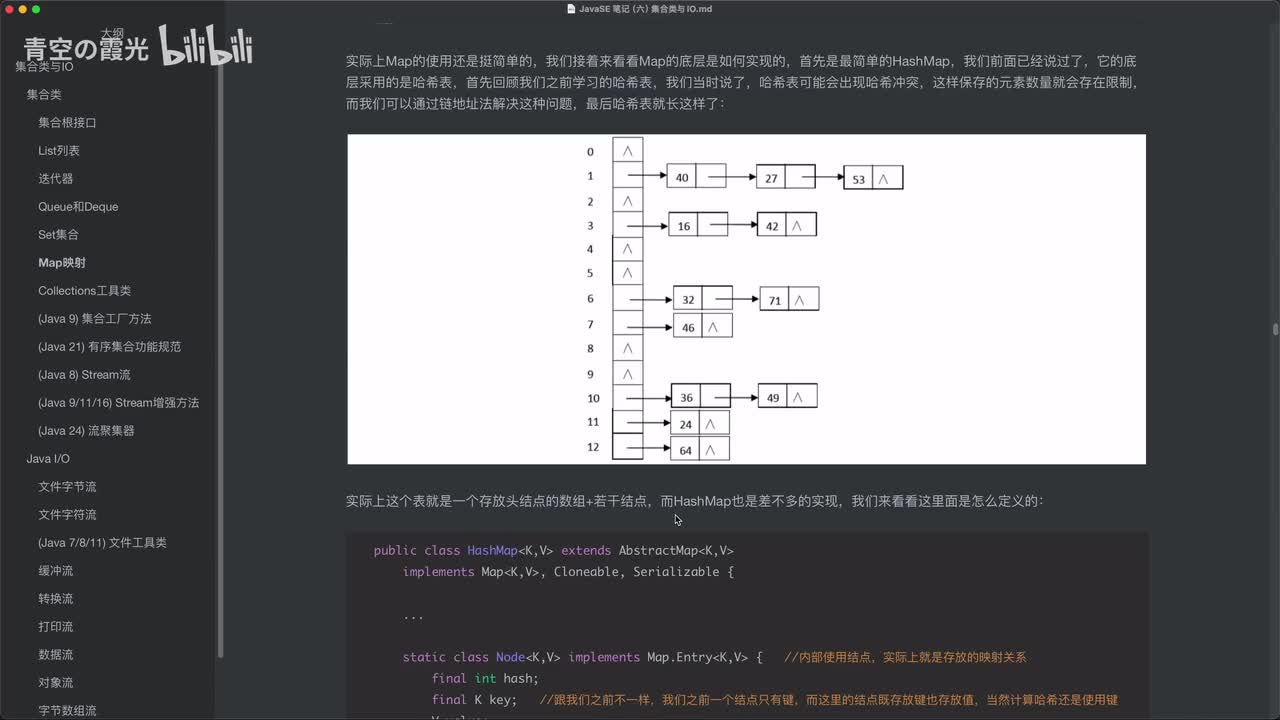Click node 53 in the diagram
Screen dimensions: 1280x720
[x=873, y=178]
